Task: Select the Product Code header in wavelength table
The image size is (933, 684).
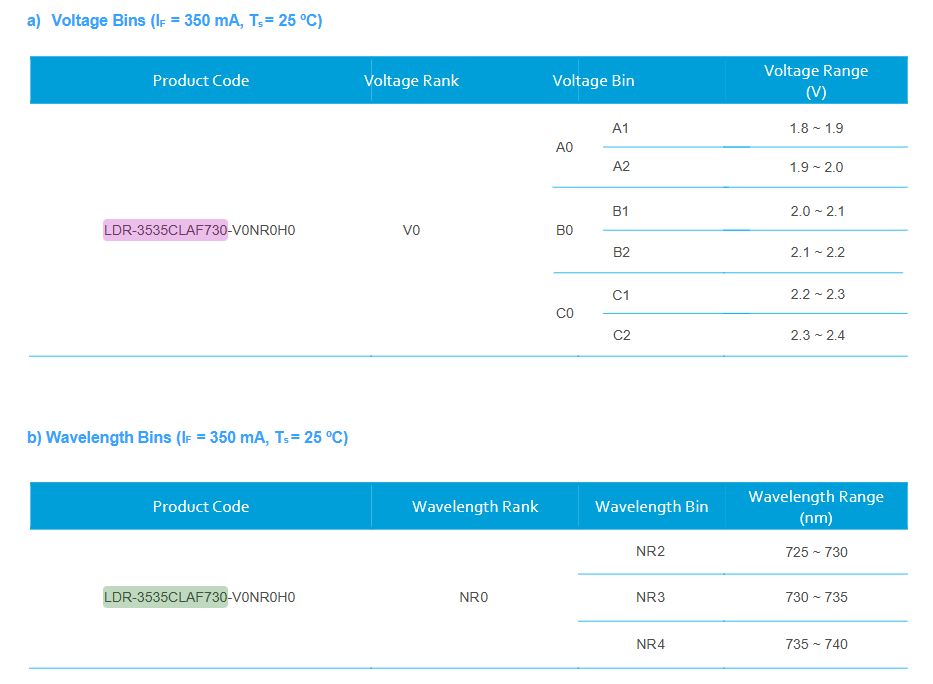Action: [x=201, y=507]
